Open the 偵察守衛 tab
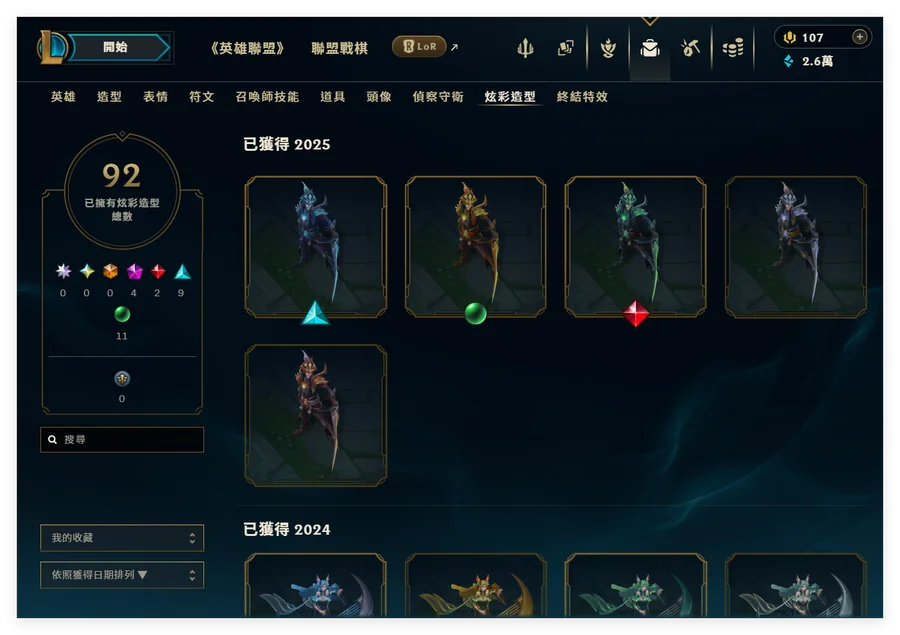Screen dimensions: 900x635 [x=437, y=96]
